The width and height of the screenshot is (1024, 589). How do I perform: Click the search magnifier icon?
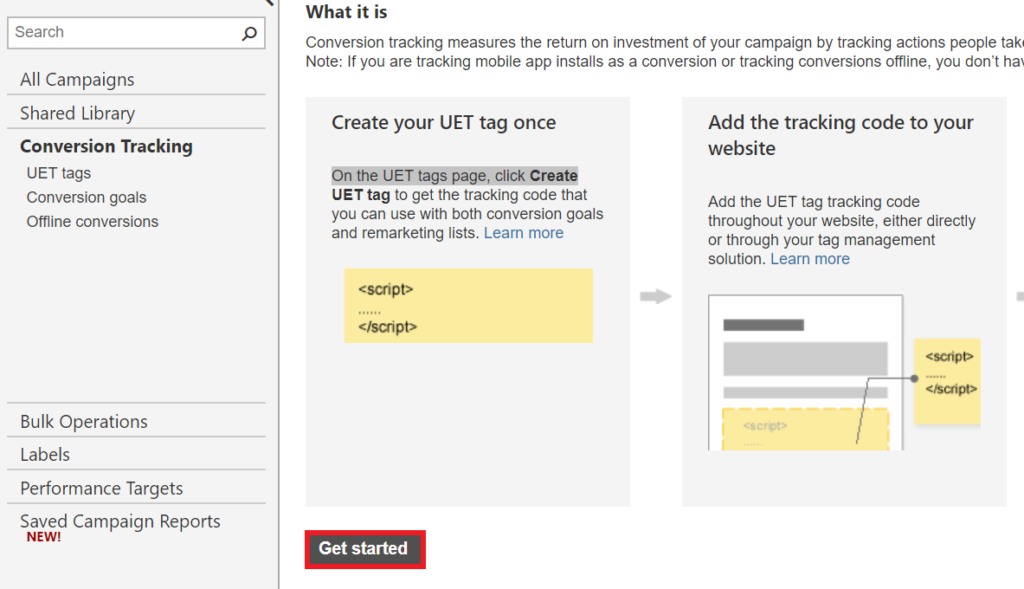pos(248,32)
